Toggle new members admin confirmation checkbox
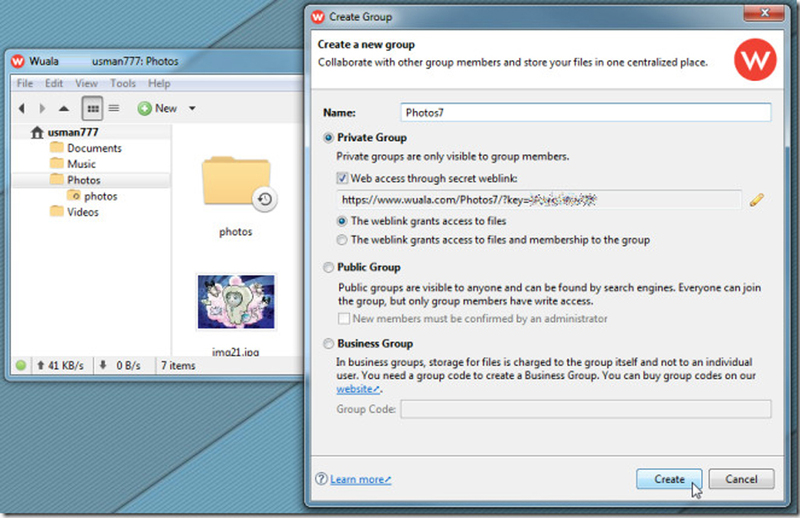Screen dimensions: 800x518 [344, 318]
